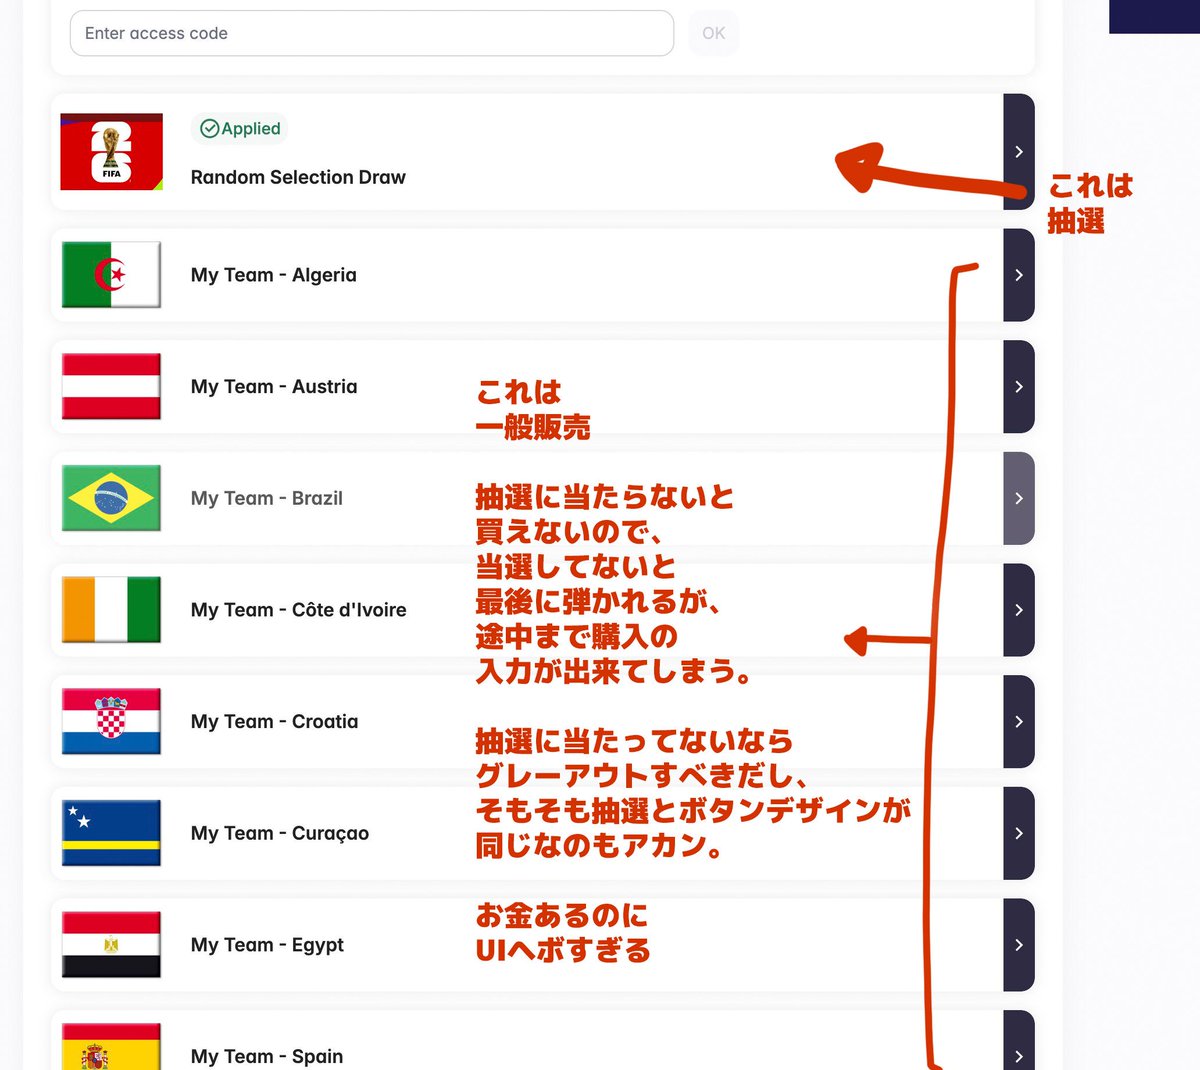
Task: Select My Team - Egypt label
Action: (268, 945)
